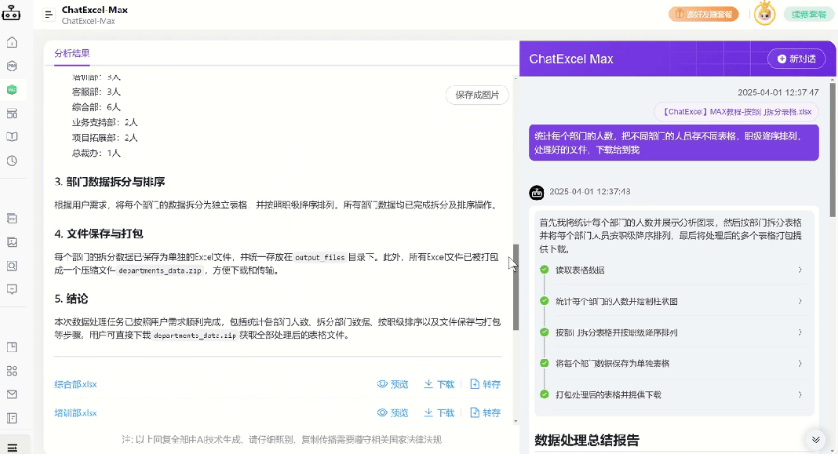Click the robot logo in the sidebar
The height and width of the screenshot is (456, 838).
[x=11, y=13]
